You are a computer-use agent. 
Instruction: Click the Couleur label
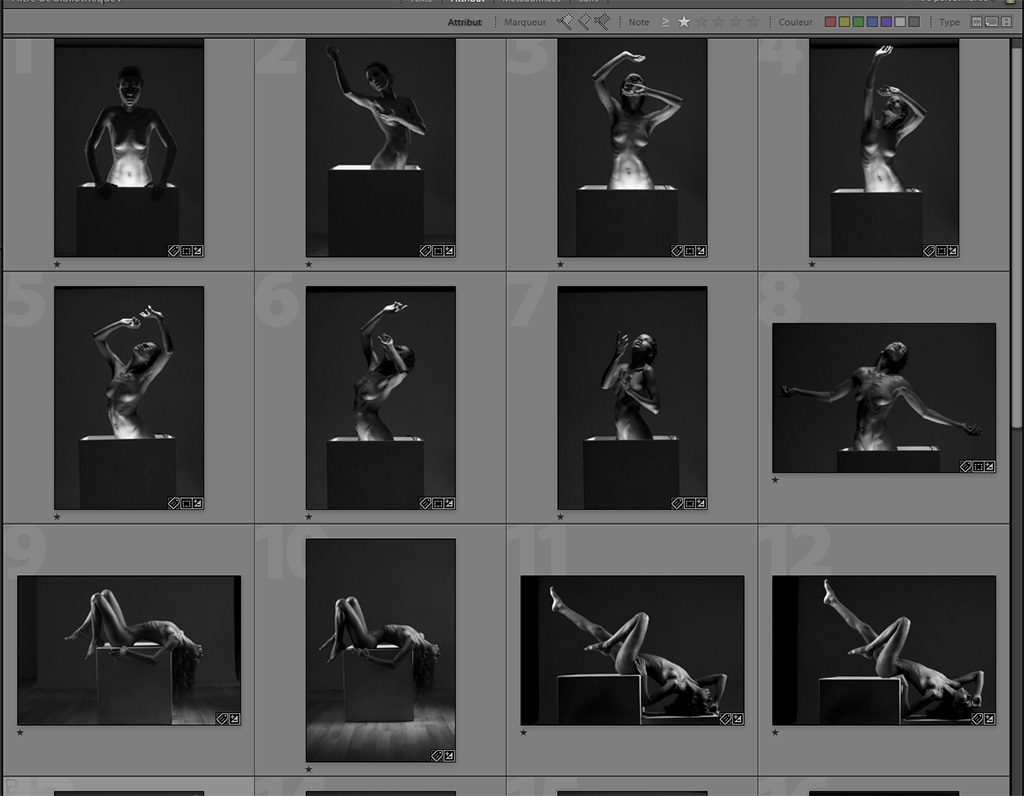tap(795, 22)
